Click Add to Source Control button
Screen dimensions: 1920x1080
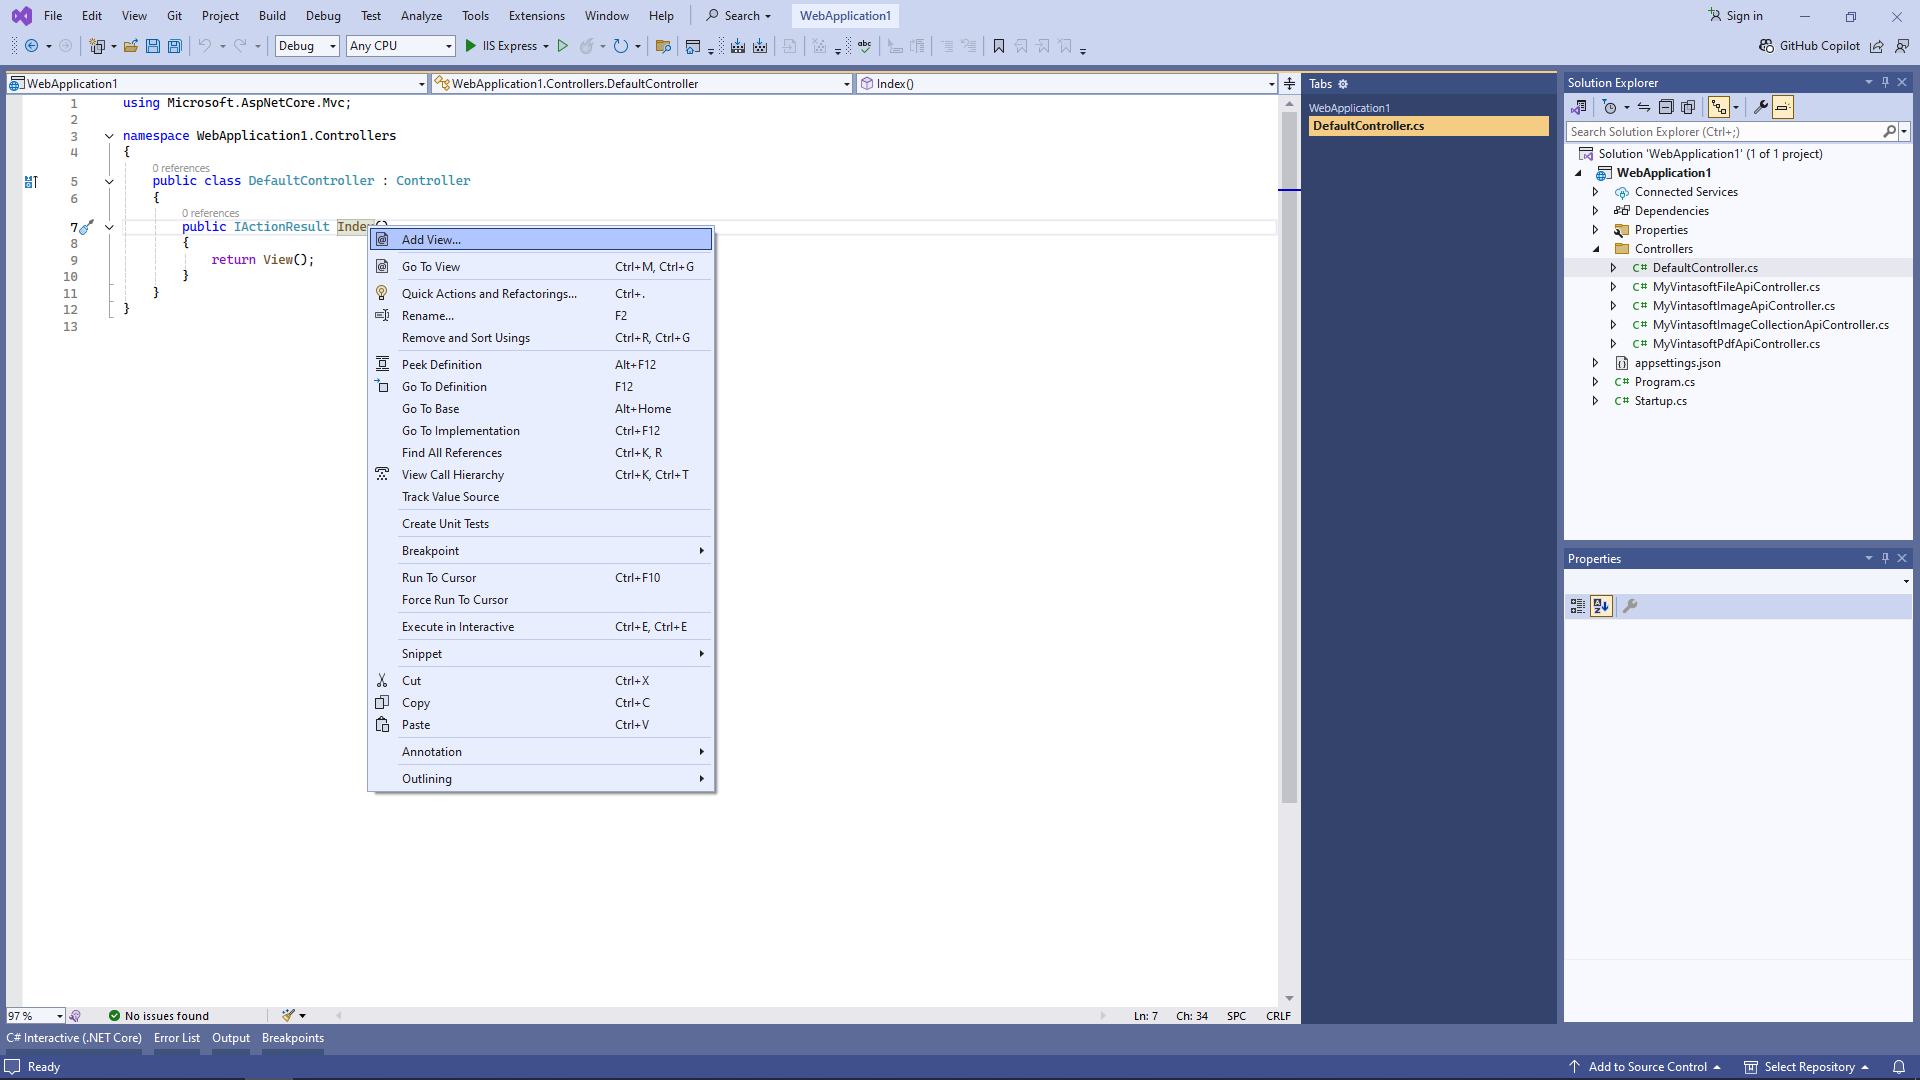coord(1647,1067)
